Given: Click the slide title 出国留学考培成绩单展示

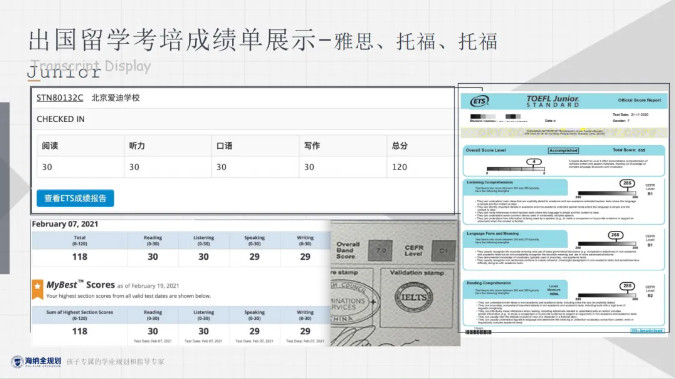Looking at the screenshot, I should pyautogui.click(x=172, y=40).
